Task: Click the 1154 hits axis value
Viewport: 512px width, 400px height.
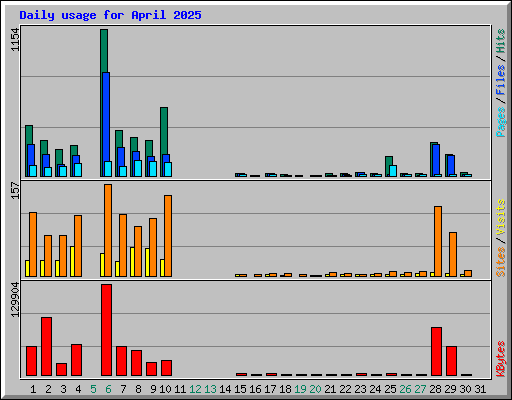Action: click(x=15, y=39)
